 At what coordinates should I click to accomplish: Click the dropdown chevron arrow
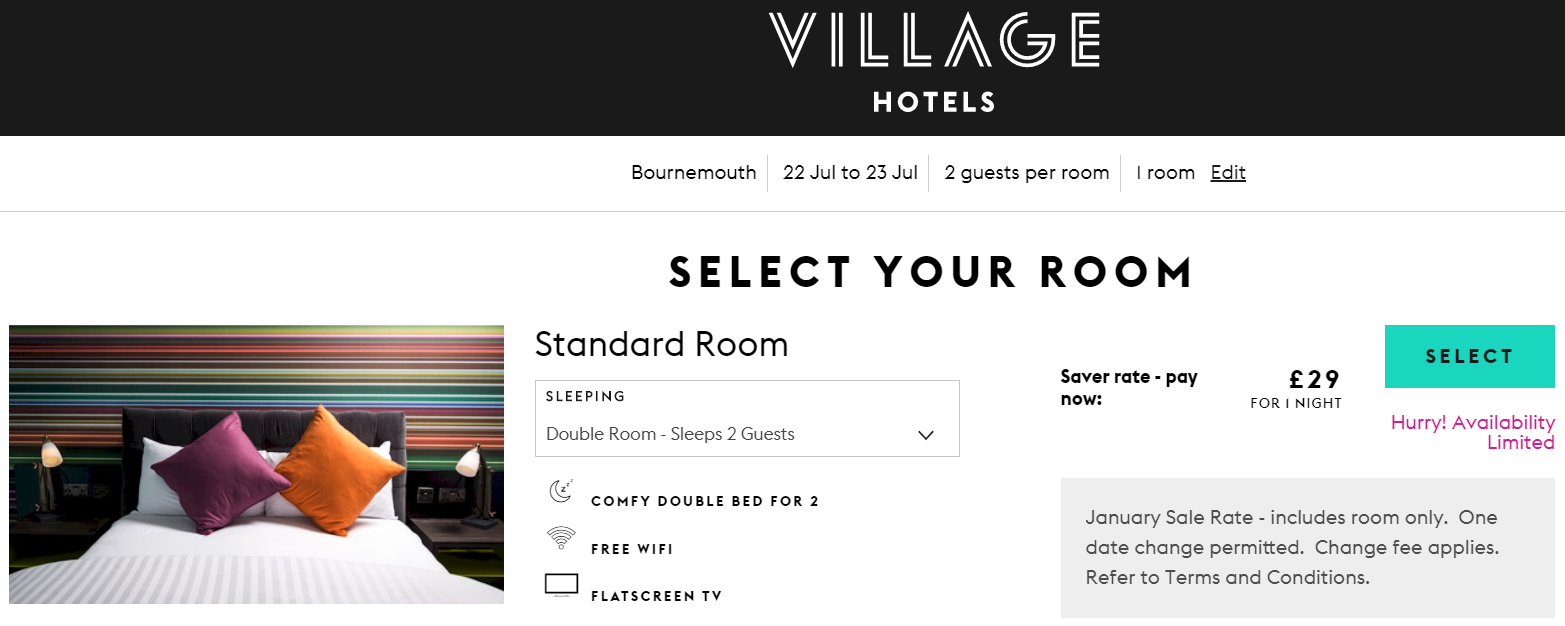[926, 435]
